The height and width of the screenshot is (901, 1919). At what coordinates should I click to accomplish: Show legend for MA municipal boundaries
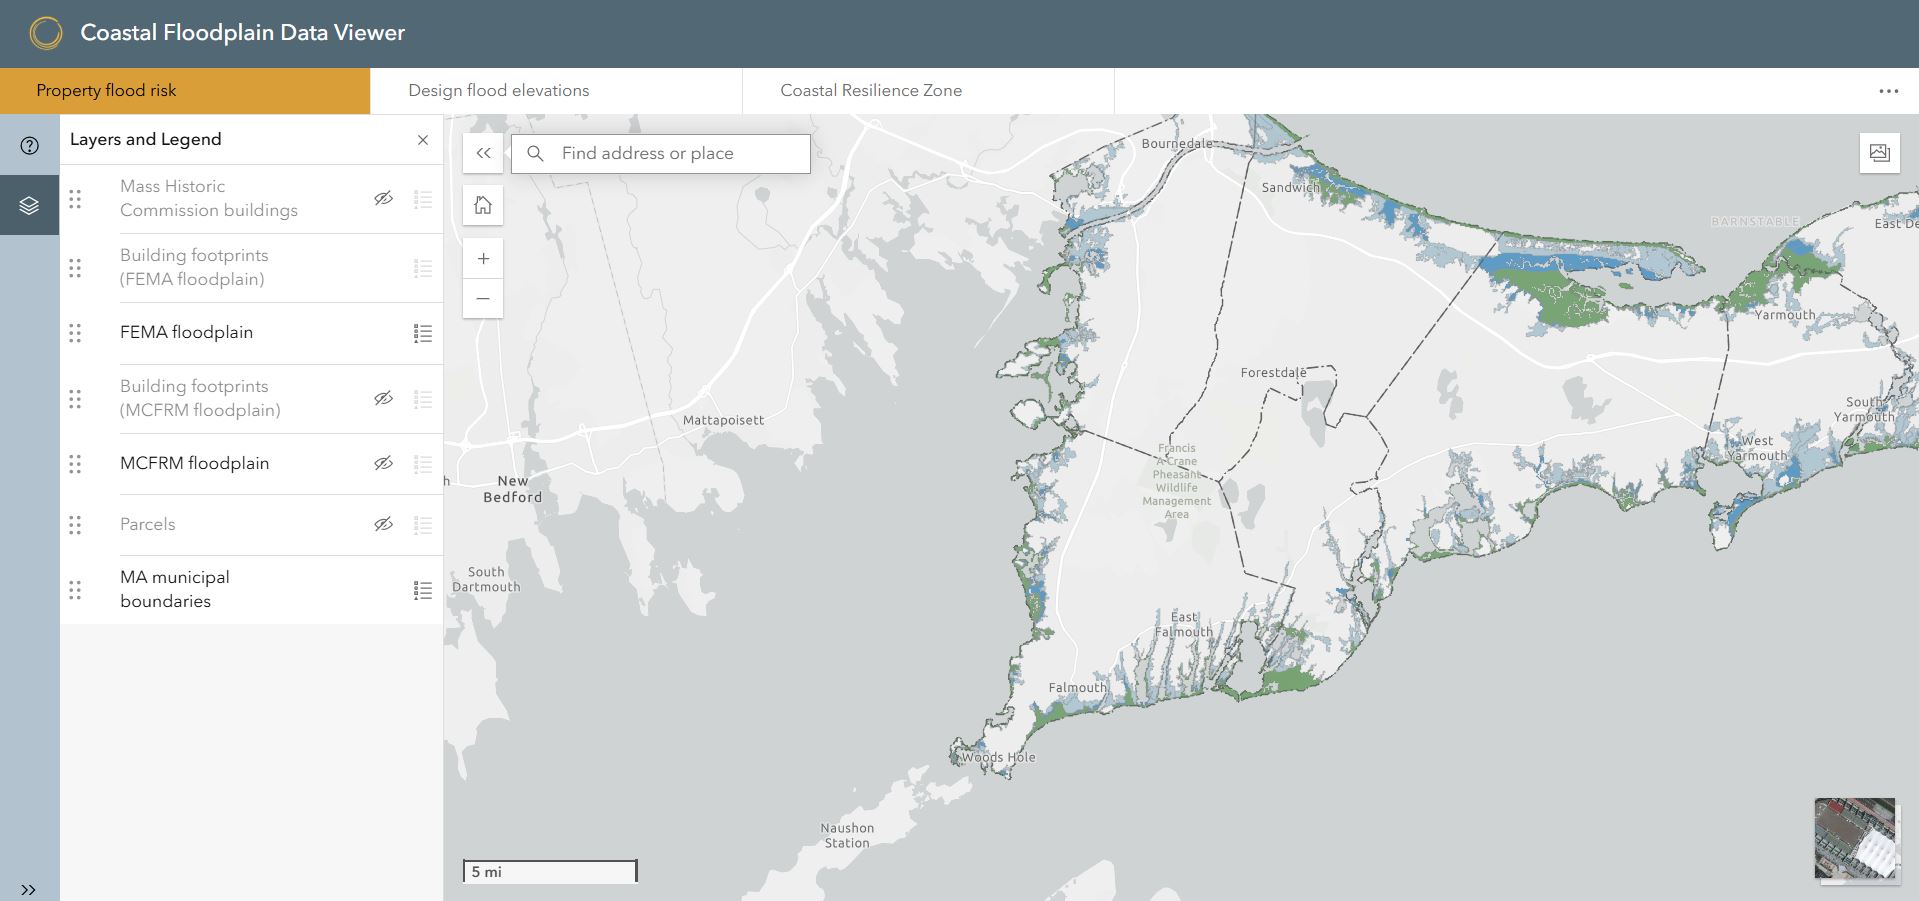click(x=423, y=590)
